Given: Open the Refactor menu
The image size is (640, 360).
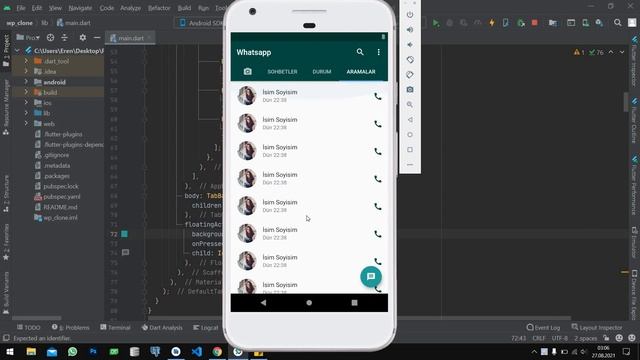Looking at the screenshot, I should coord(159,8).
